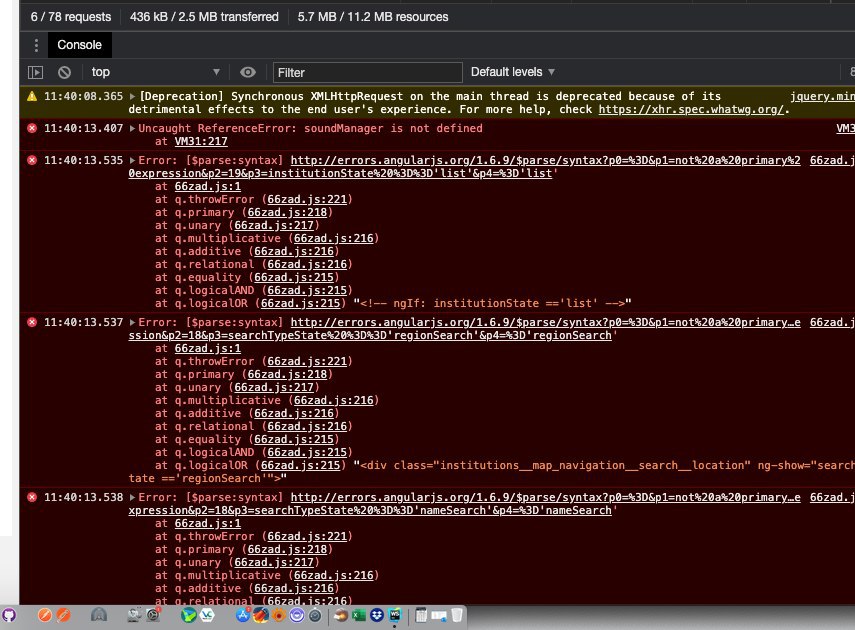
Task: Open the console drawer three-dot menu
Action: point(36,45)
